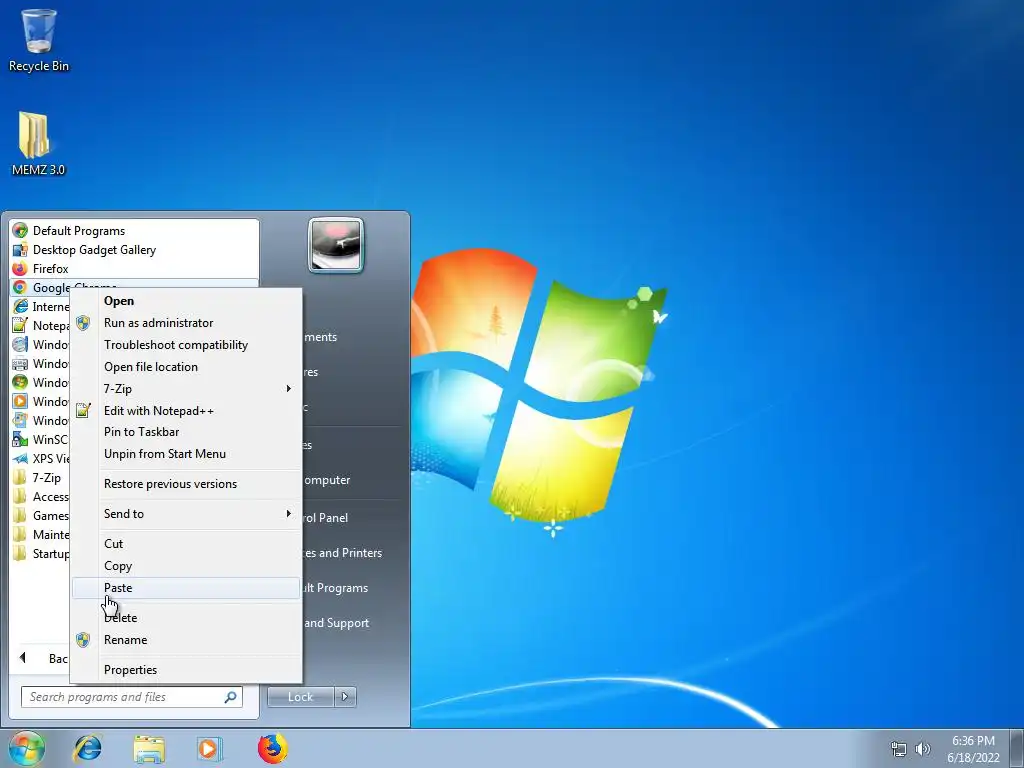Select Rename in the context menu
This screenshot has height=768, width=1024.
click(185, 640)
